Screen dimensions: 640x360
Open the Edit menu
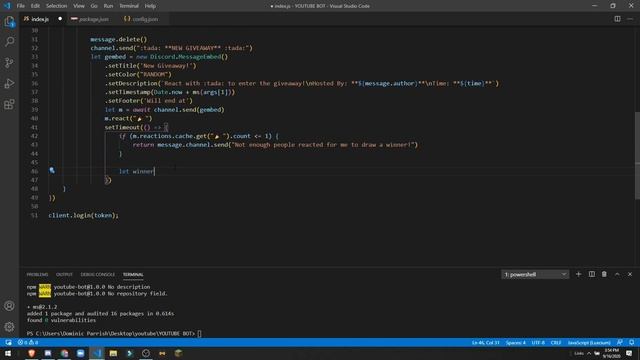(35, 6)
